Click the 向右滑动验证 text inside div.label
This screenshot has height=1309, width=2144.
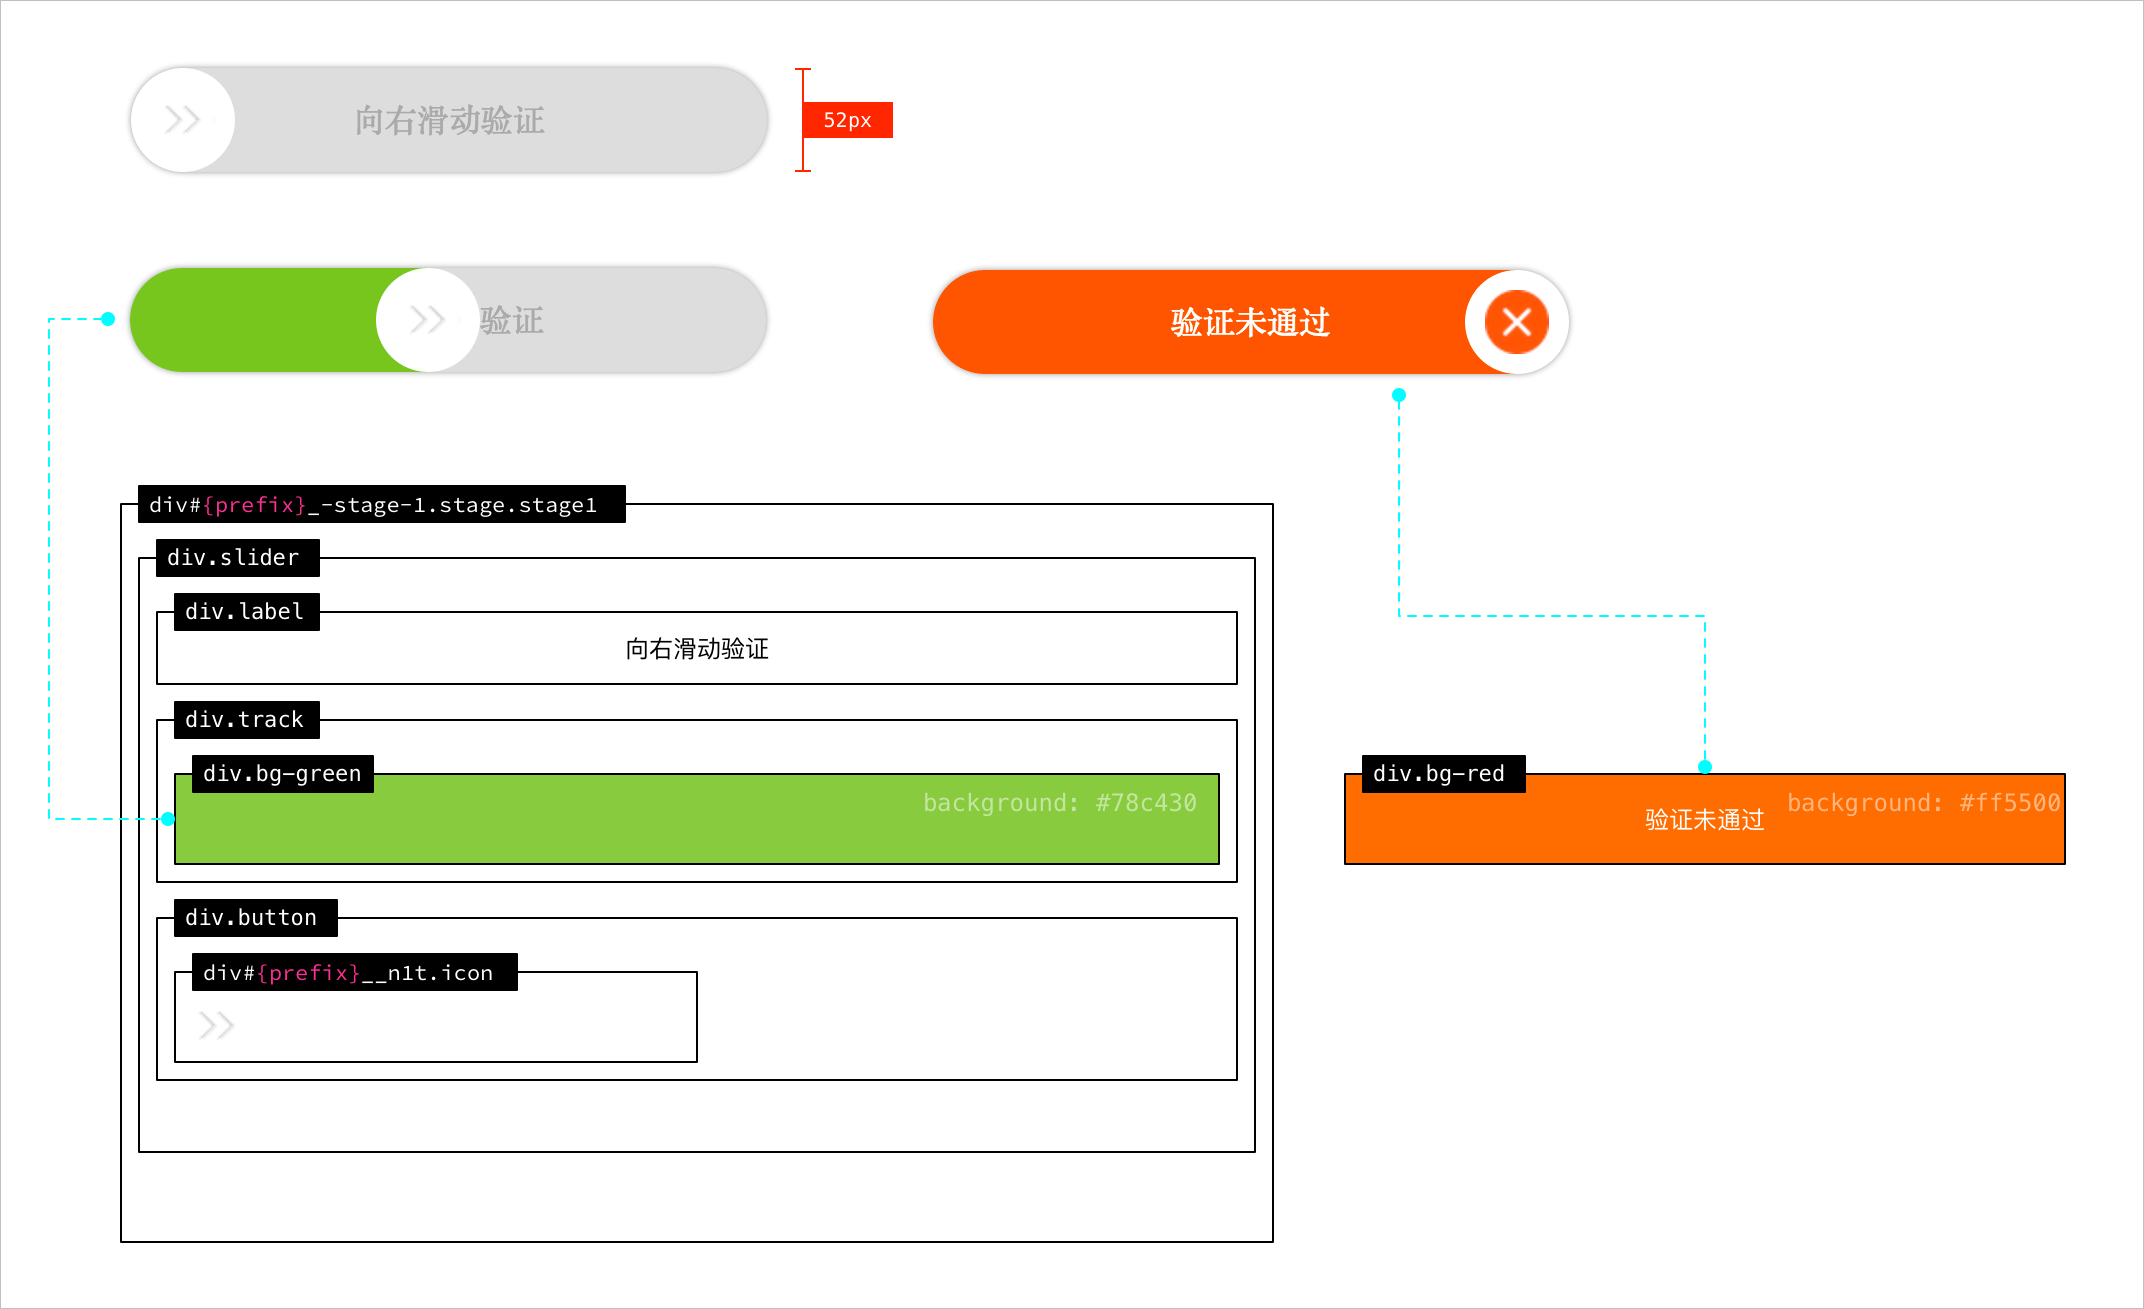[696, 648]
